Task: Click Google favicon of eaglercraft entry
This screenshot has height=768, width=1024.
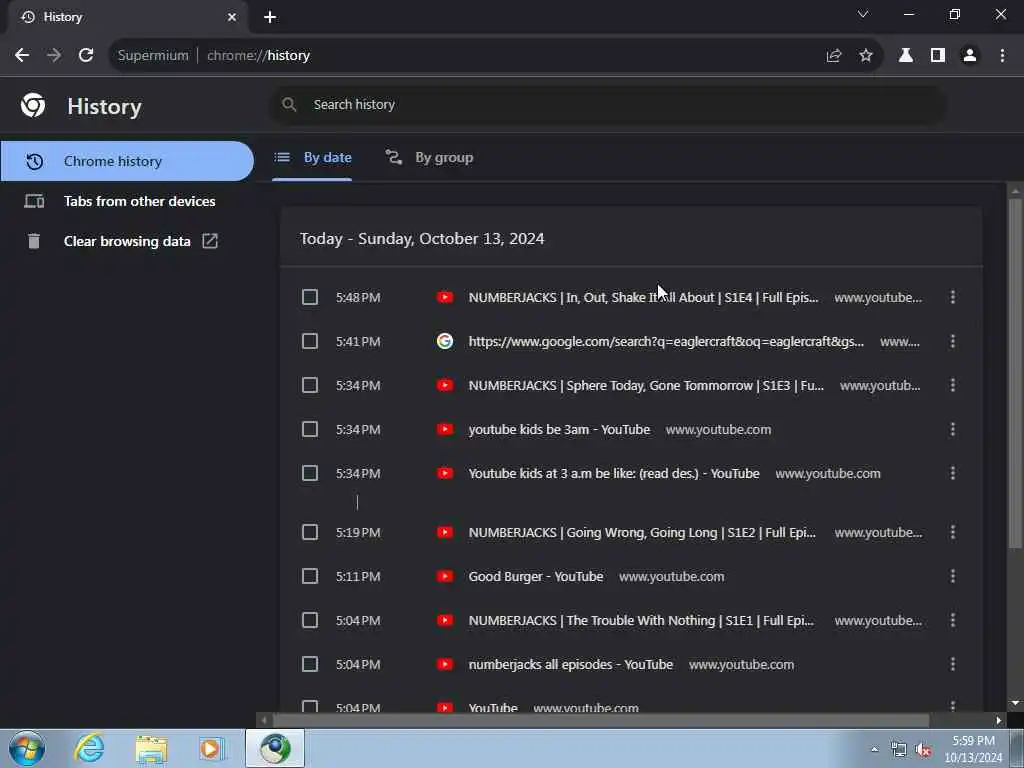Action: pyautogui.click(x=445, y=341)
